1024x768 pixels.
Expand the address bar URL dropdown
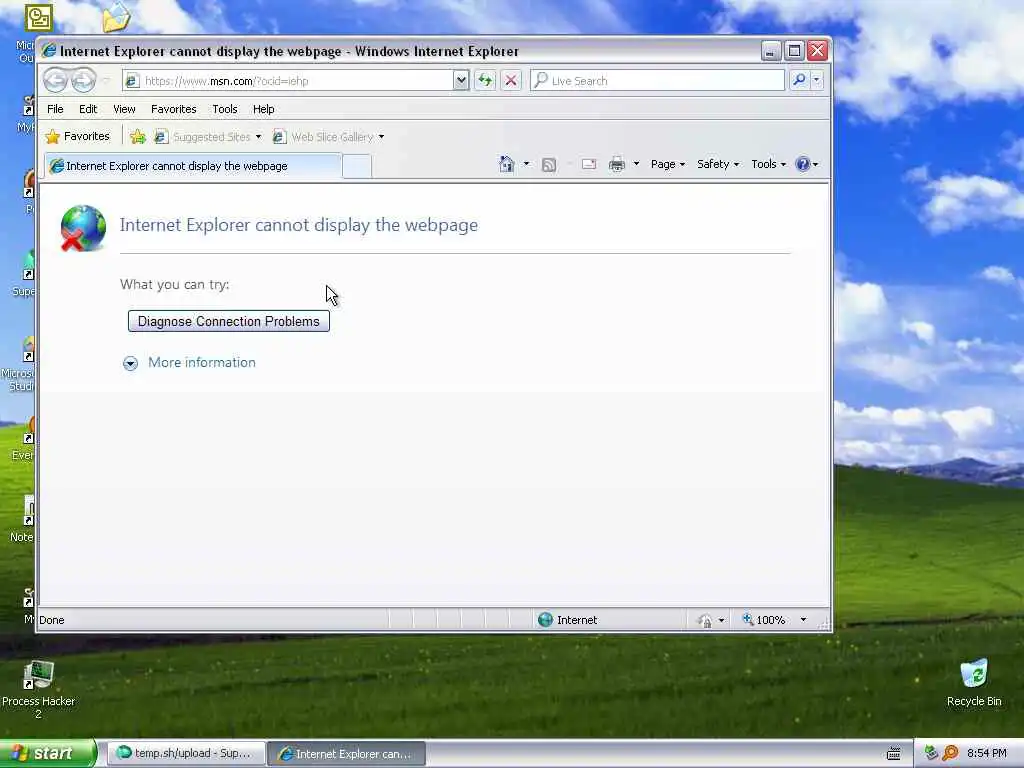[461, 81]
